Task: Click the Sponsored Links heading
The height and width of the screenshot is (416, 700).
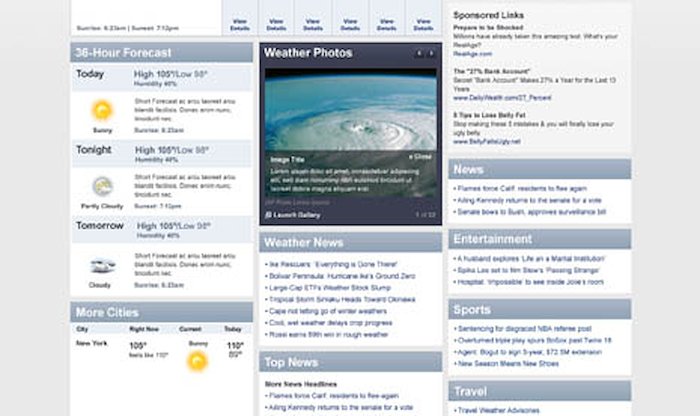Action: (x=488, y=15)
